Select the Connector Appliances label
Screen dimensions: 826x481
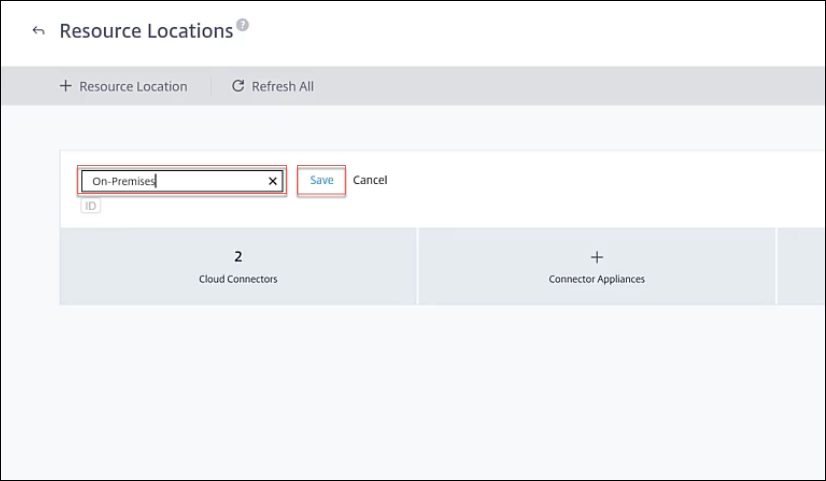coord(597,279)
